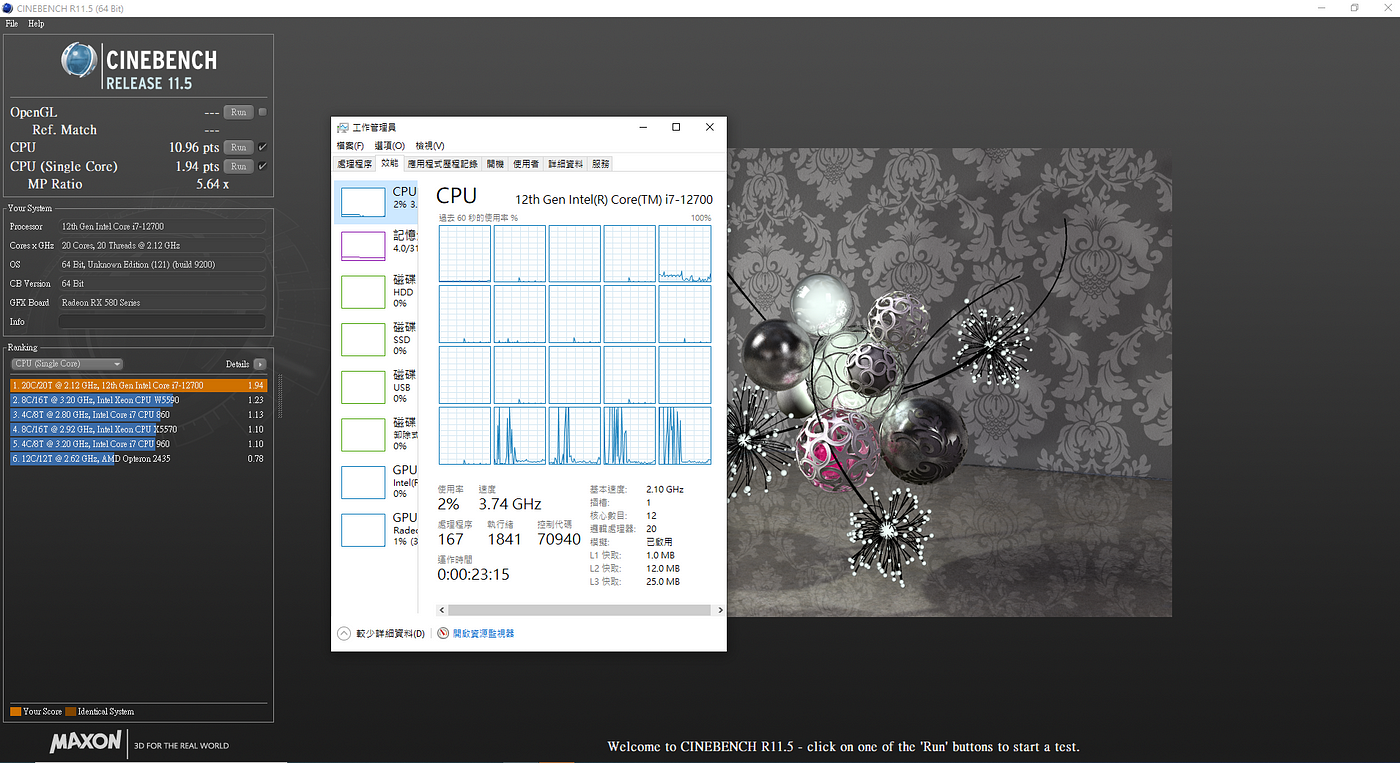Viewport: 1400px width, 763px height.
Task: Minimize the Task Manager window
Action: click(643, 127)
